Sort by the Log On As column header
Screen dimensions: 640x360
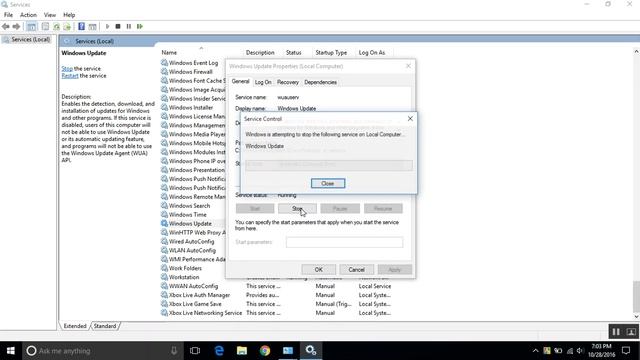point(372,53)
